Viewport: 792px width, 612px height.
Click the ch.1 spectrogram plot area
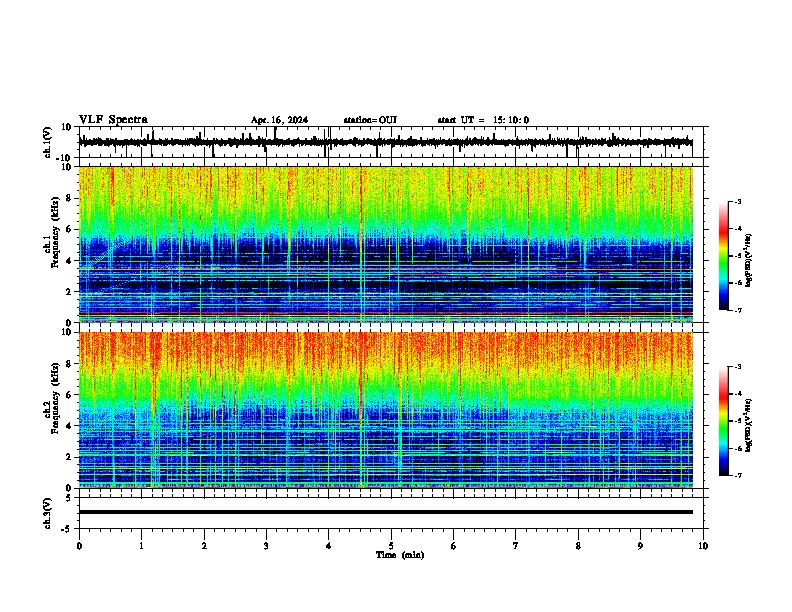(x=385, y=244)
